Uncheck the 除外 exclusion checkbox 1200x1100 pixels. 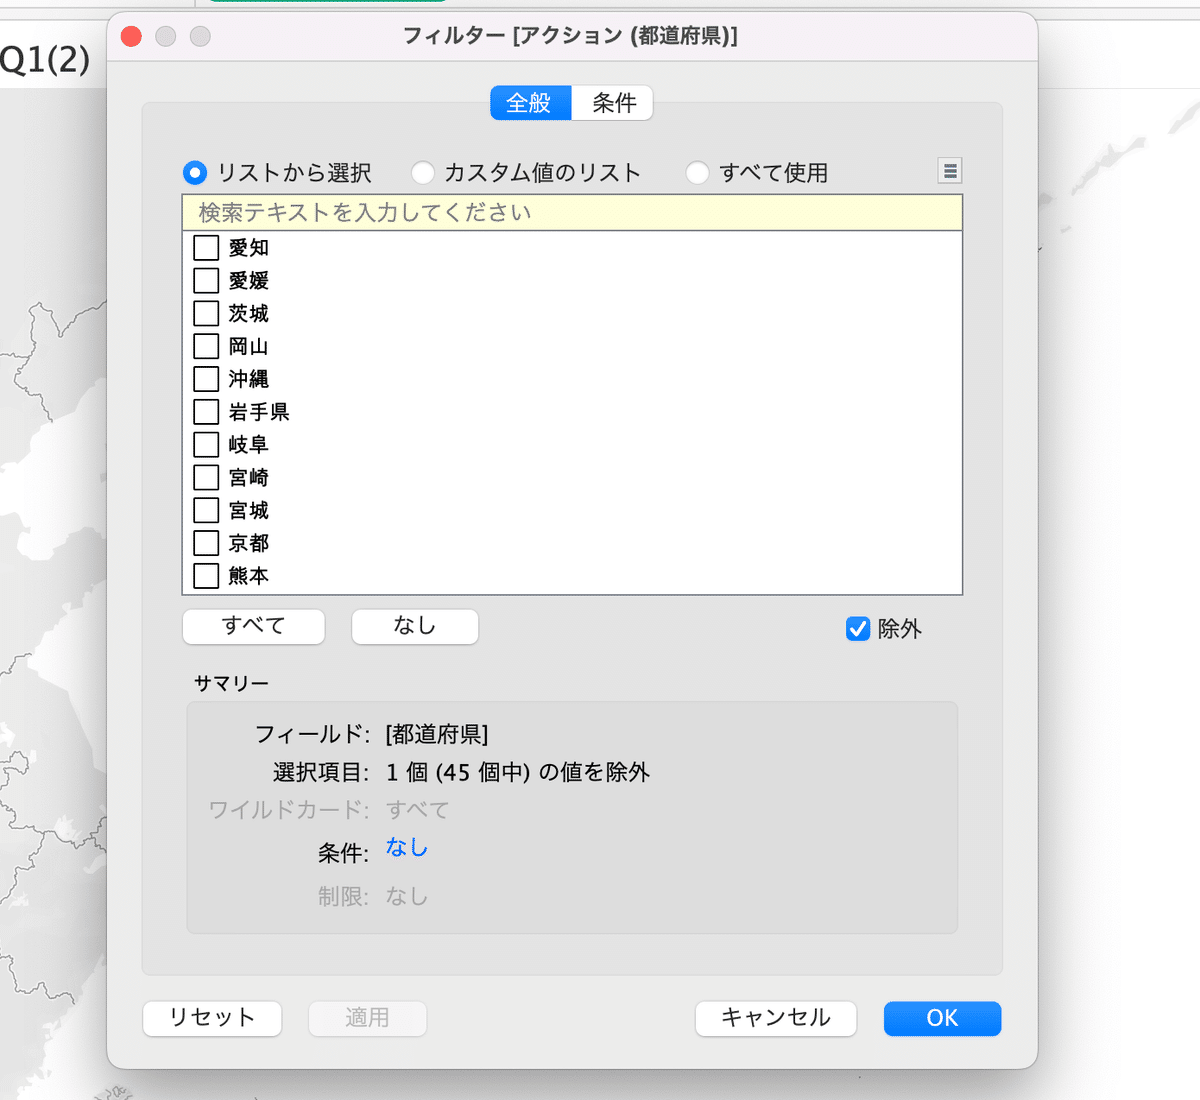[x=857, y=629]
